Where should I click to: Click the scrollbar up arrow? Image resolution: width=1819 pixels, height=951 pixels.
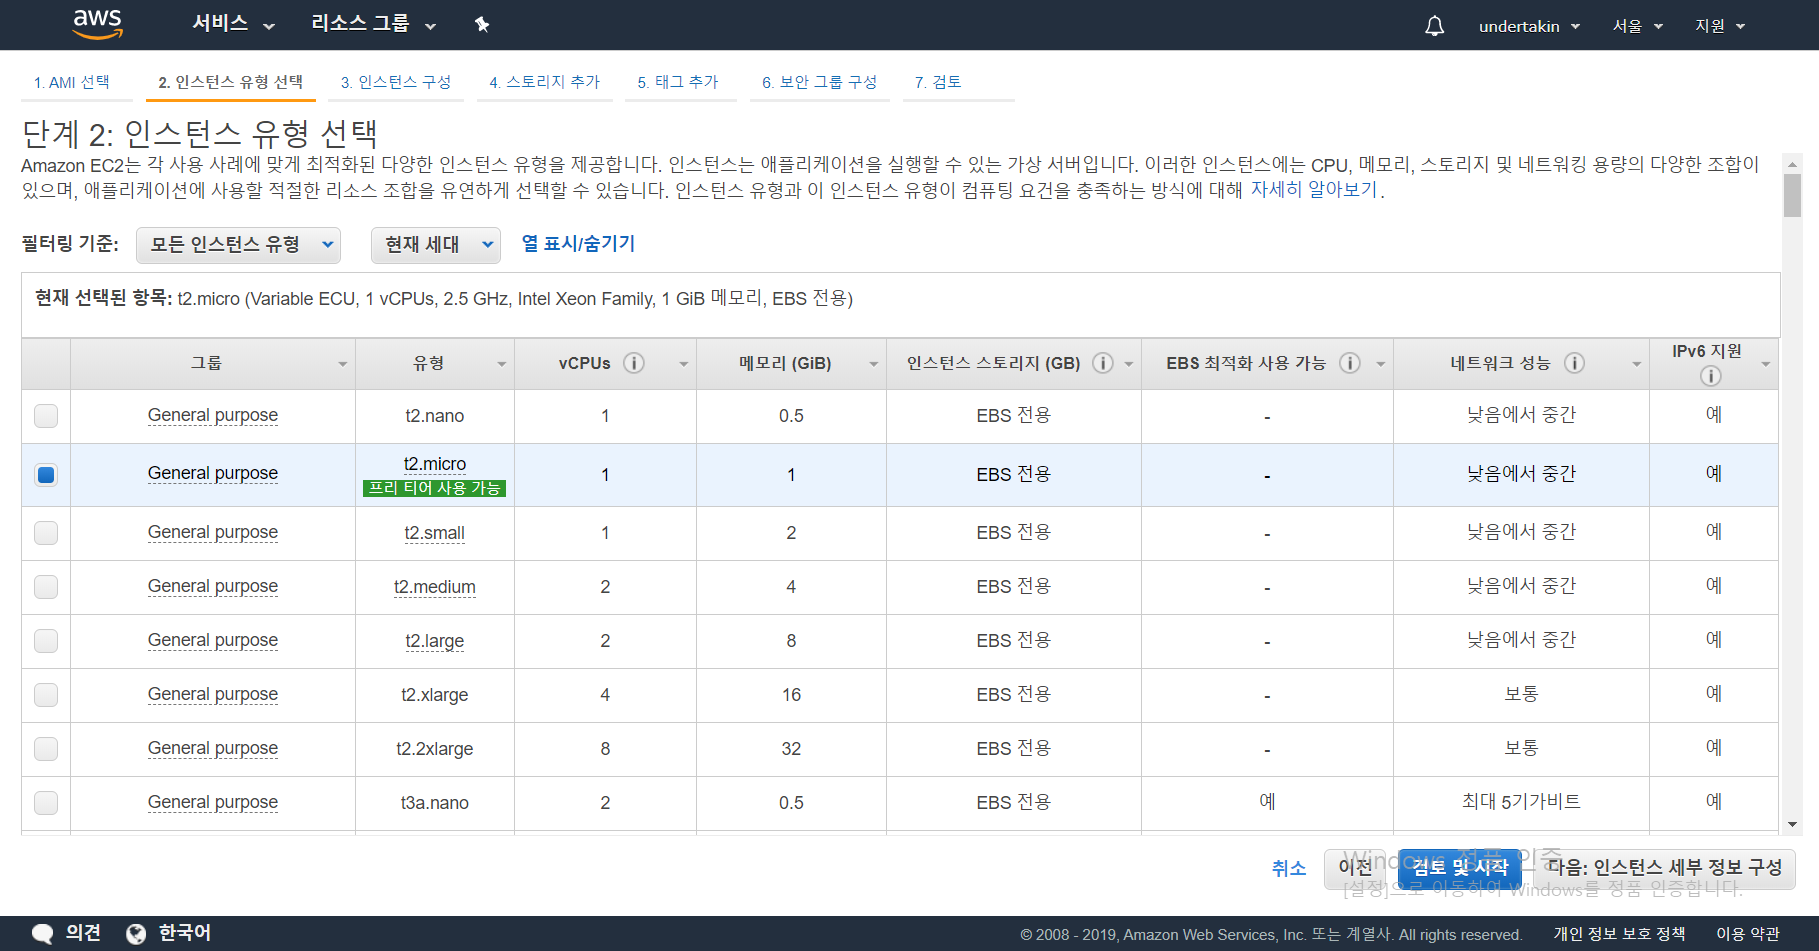1792,163
